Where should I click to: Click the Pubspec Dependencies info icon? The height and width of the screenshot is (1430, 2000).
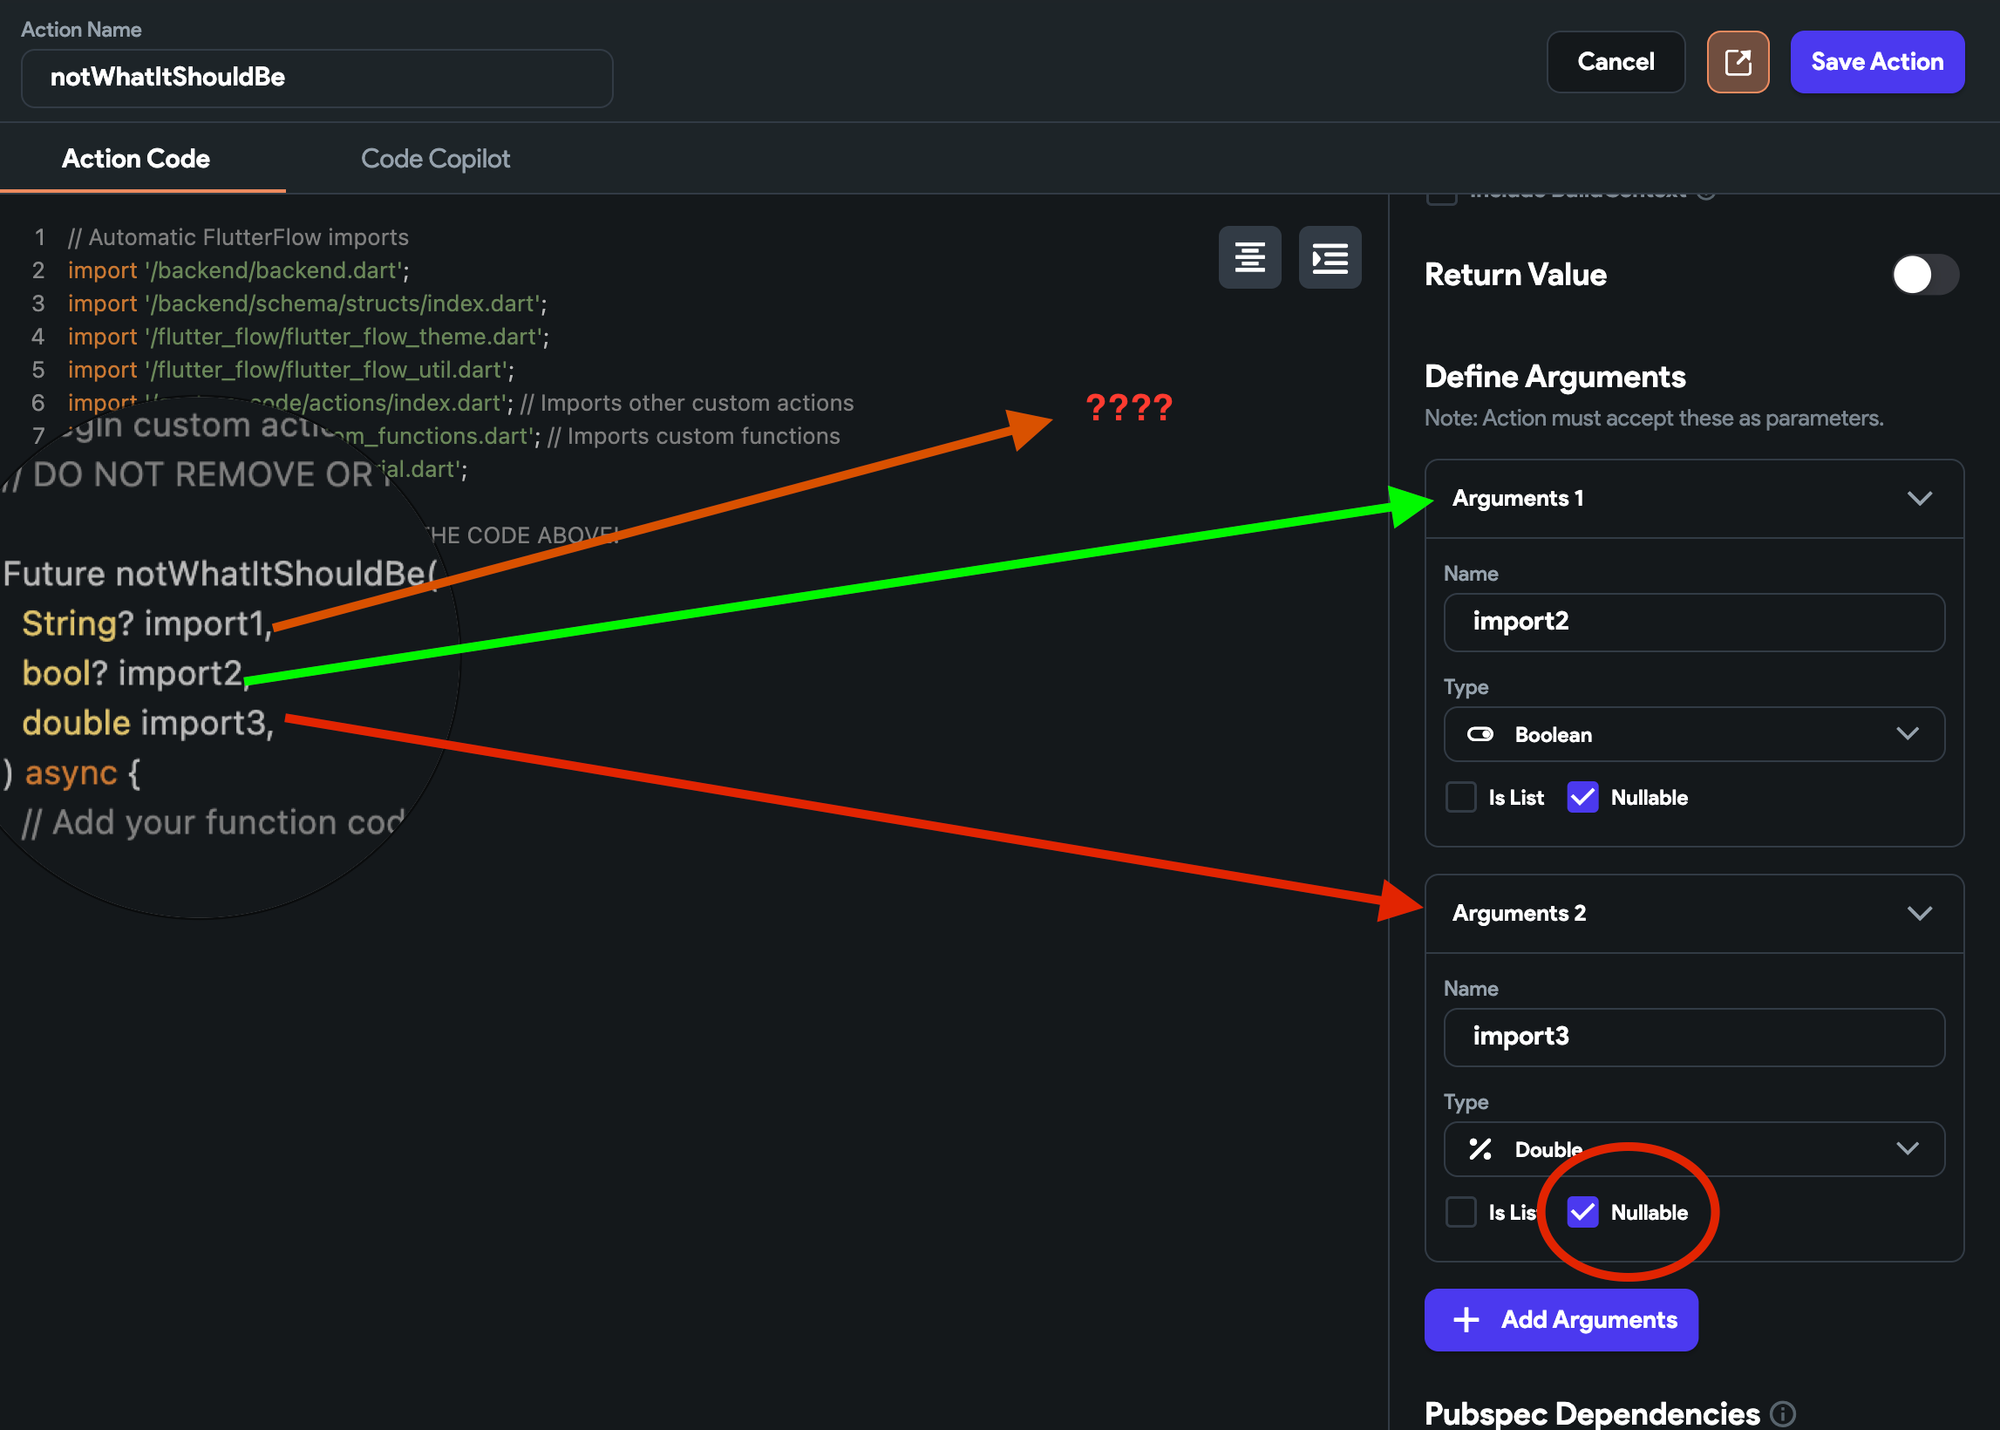[1783, 1414]
